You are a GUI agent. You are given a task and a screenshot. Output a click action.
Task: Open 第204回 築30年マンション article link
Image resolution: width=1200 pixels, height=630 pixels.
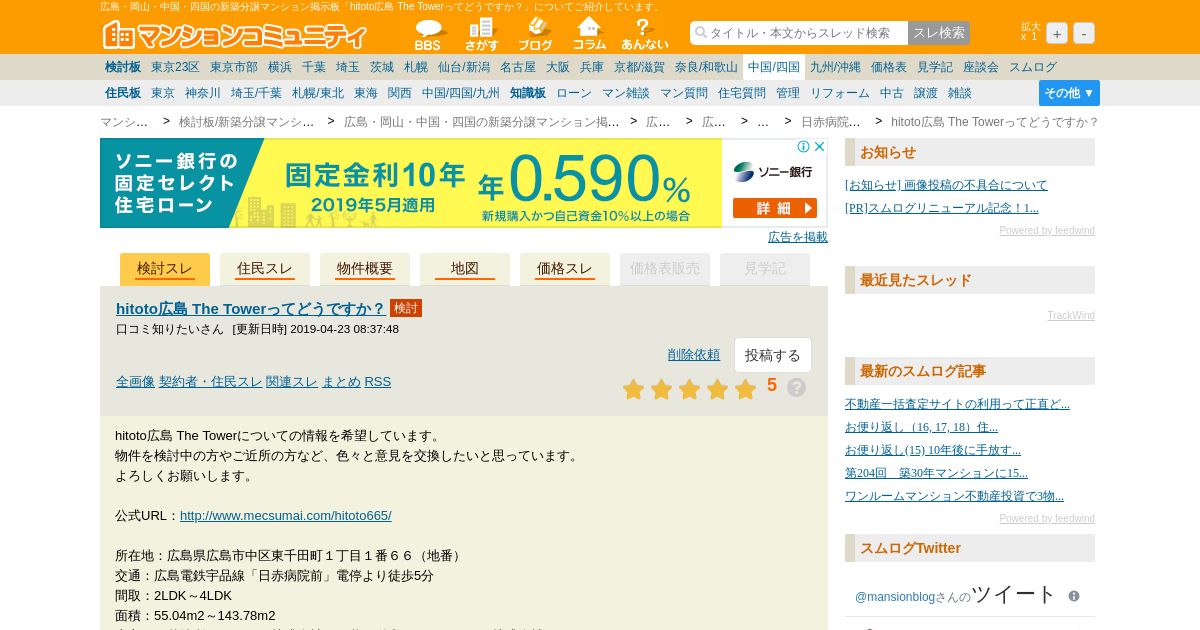click(x=936, y=473)
